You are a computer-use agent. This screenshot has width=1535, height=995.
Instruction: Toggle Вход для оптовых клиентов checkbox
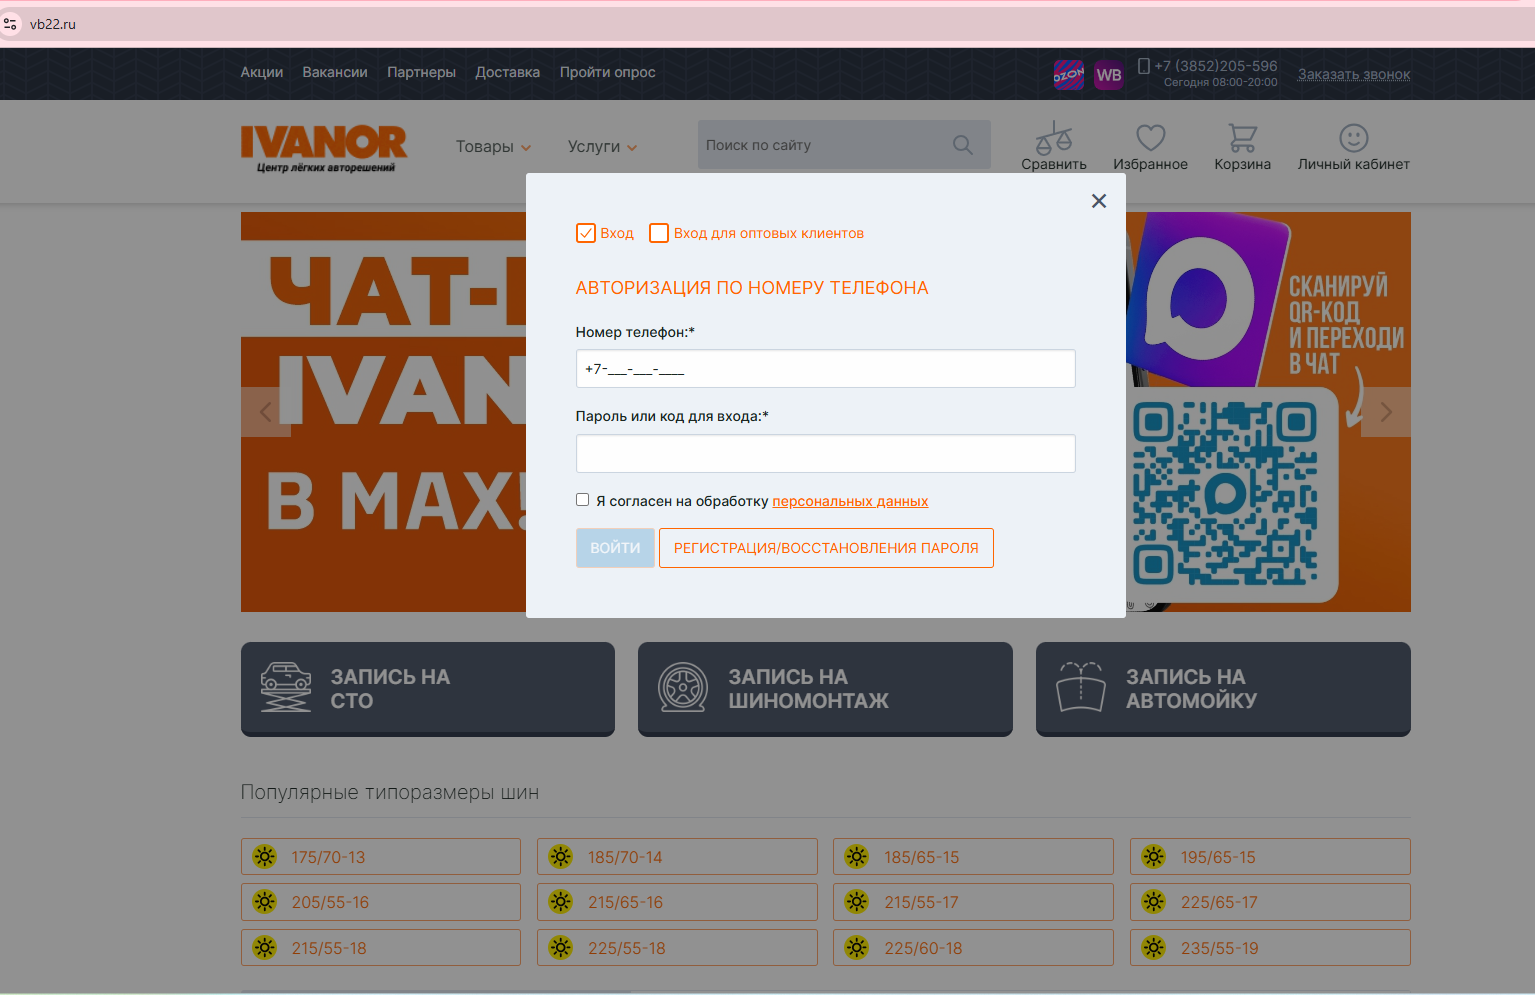click(x=659, y=233)
